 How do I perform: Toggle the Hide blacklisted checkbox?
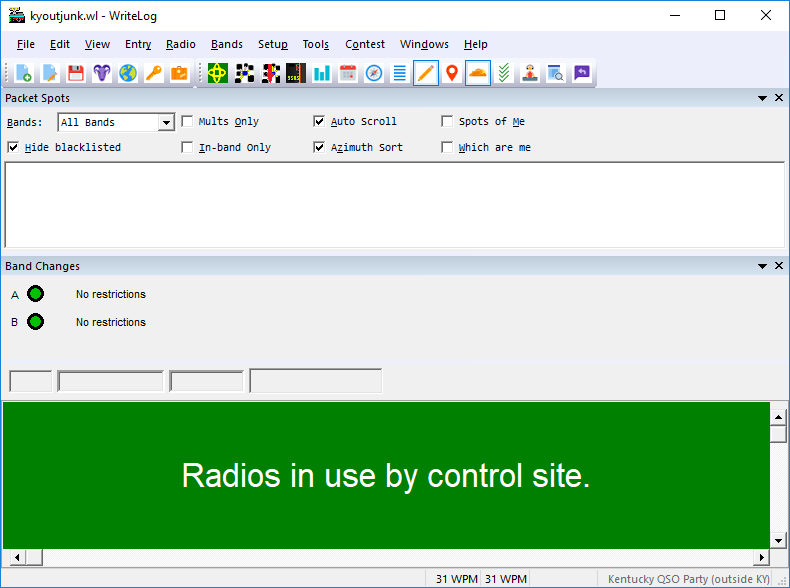(13, 147)
